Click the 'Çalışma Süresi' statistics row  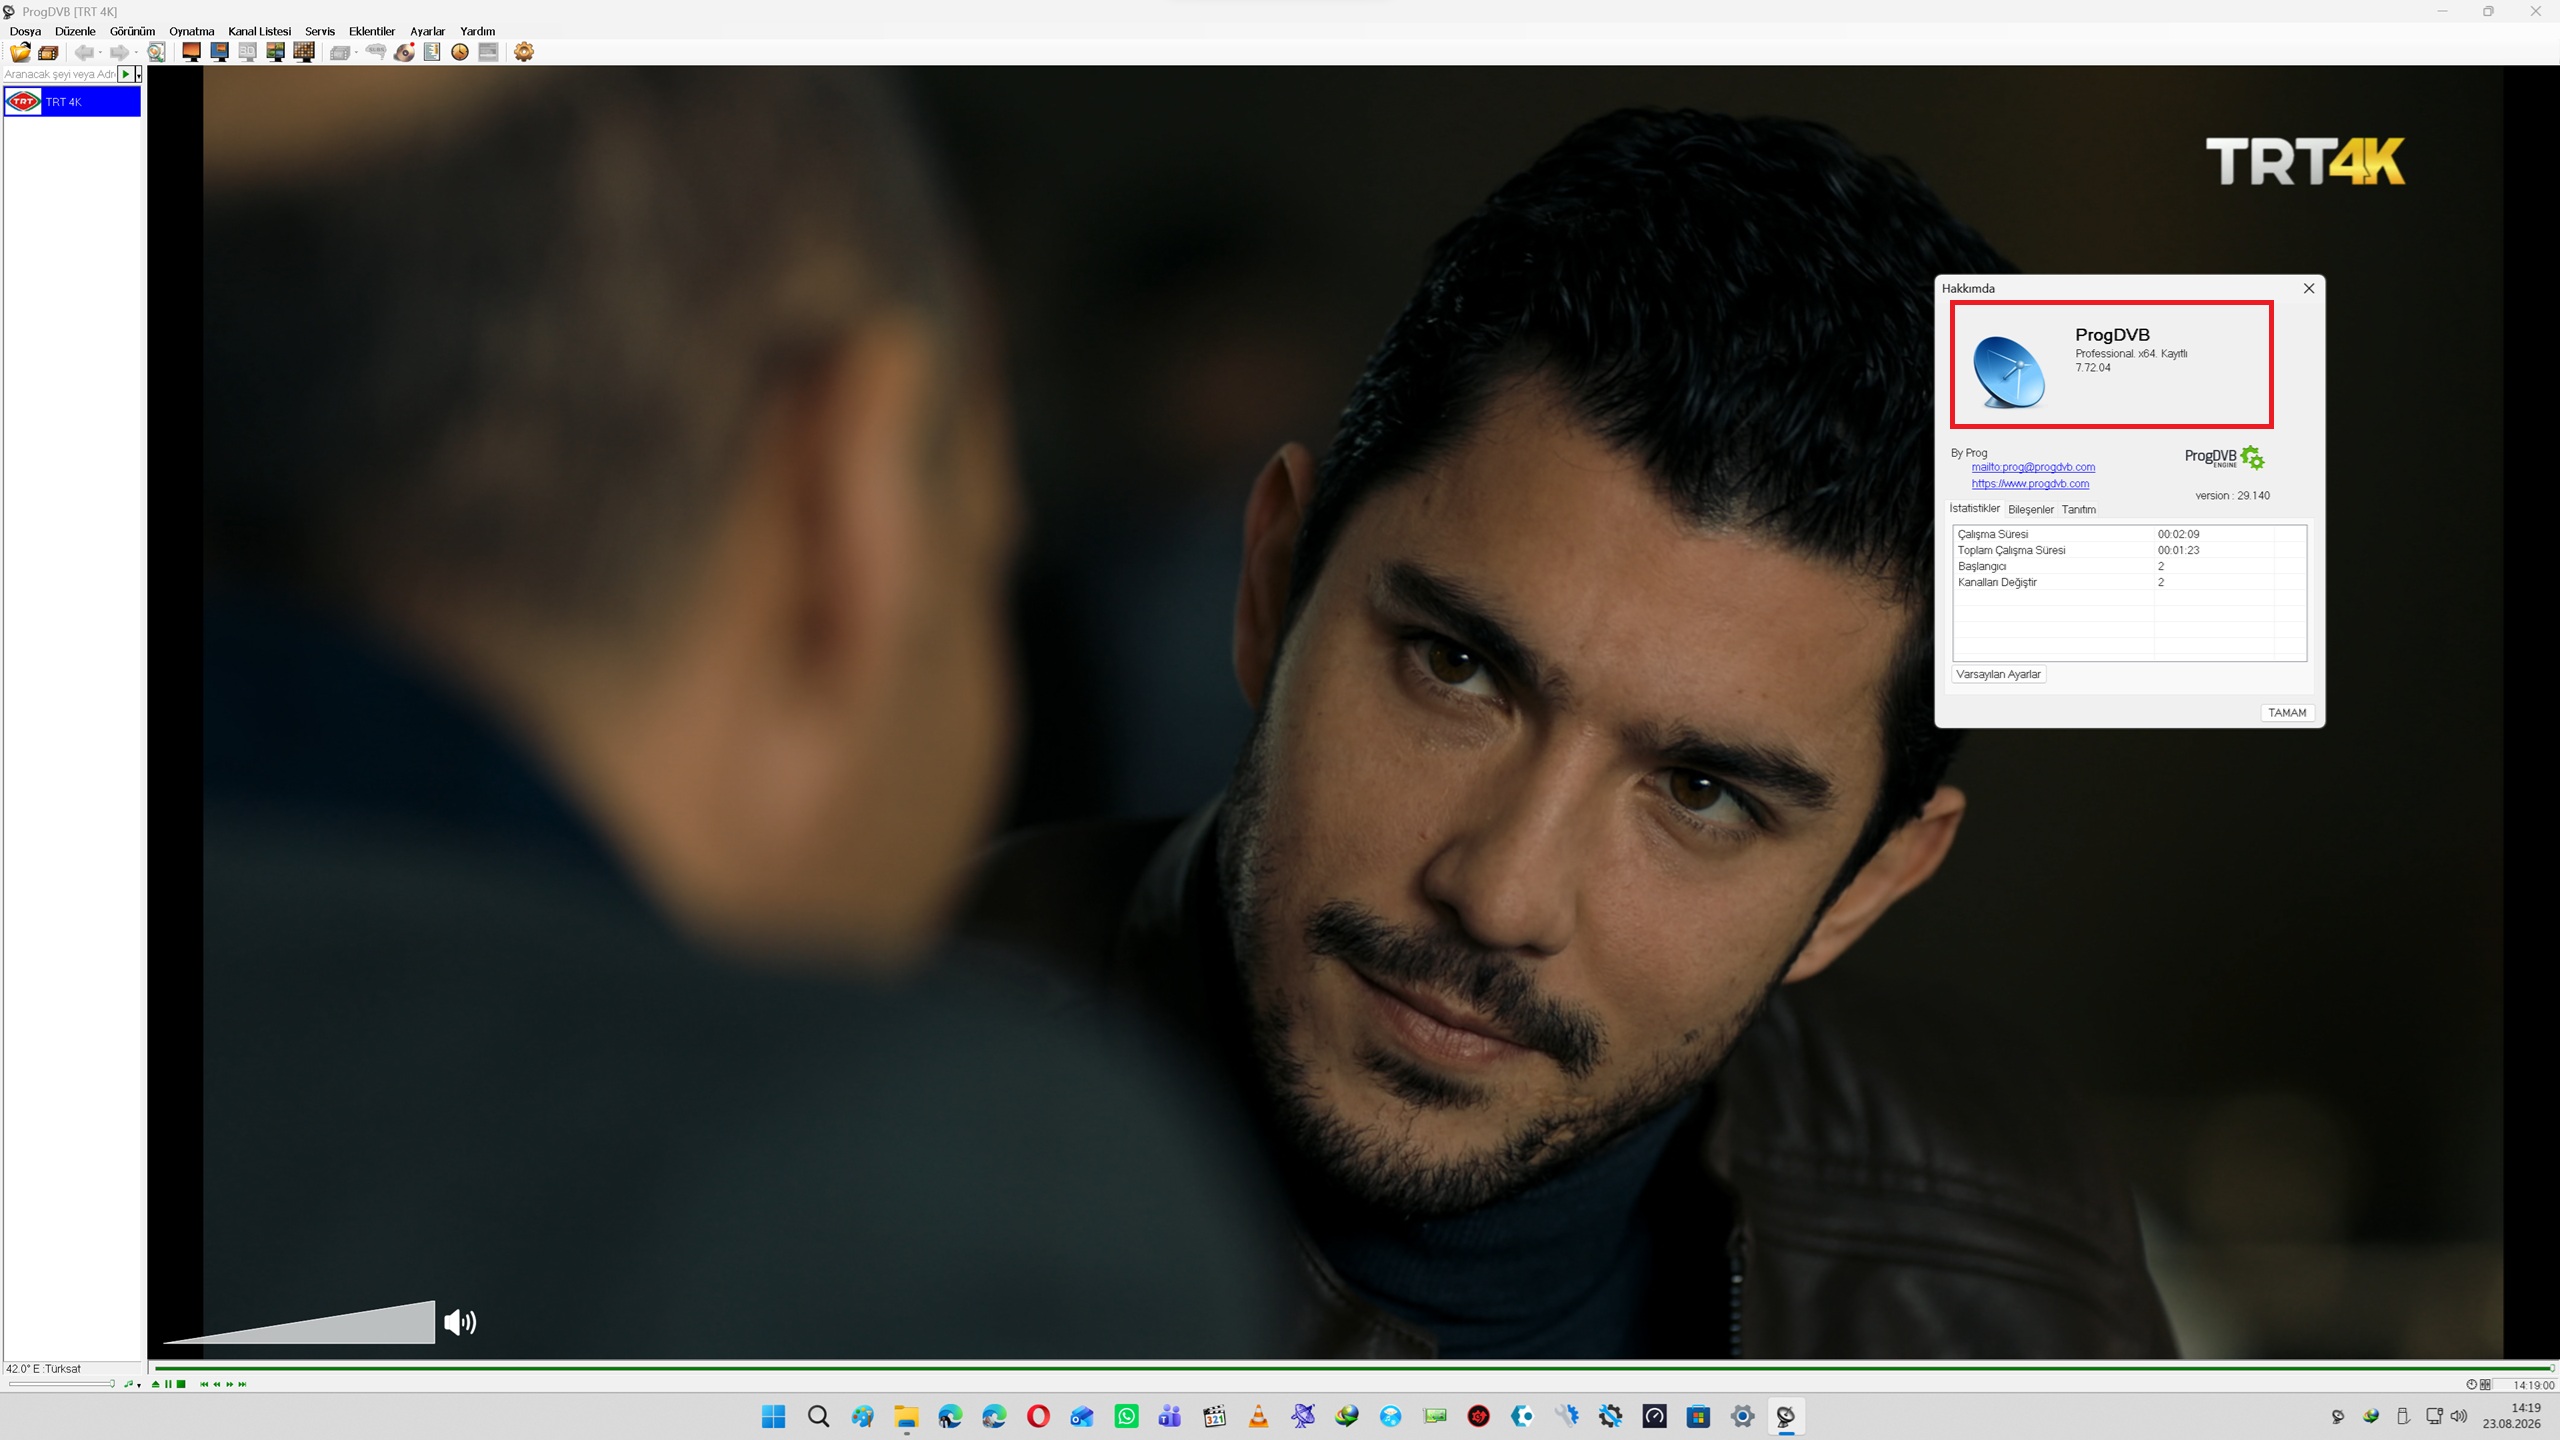[x=2129, y=534]
